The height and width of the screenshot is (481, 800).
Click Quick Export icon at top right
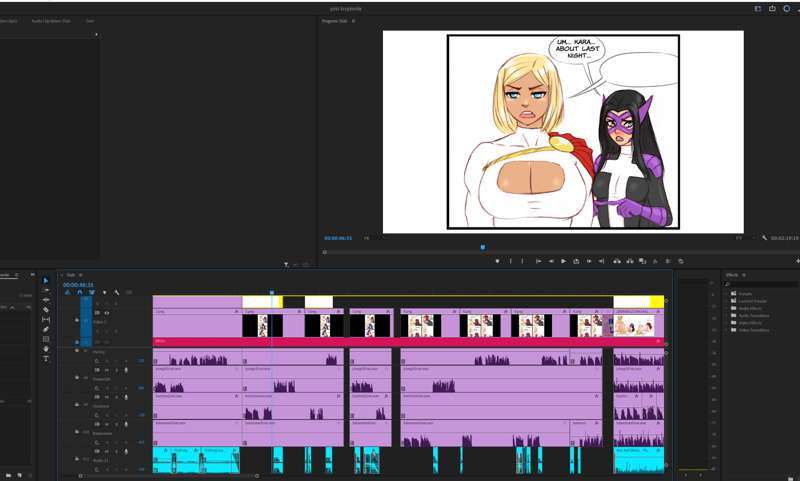pyautogui.click(x=772, y=9)
